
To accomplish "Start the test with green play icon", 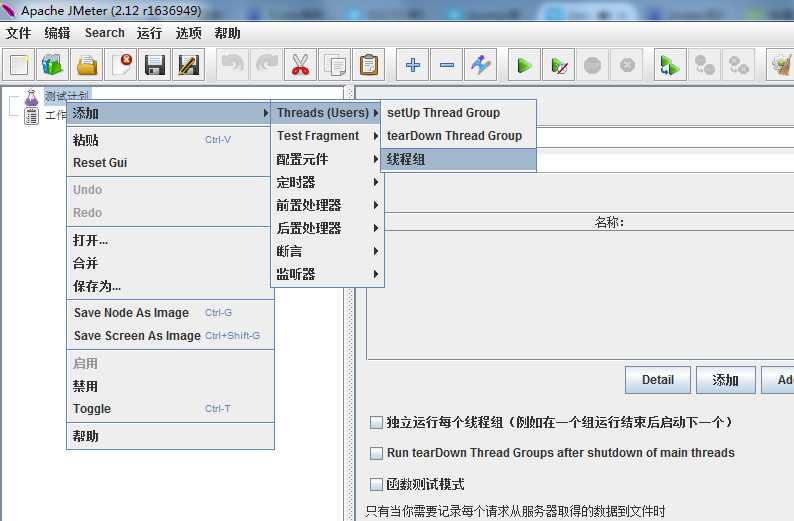I will [x=525, y=65].
